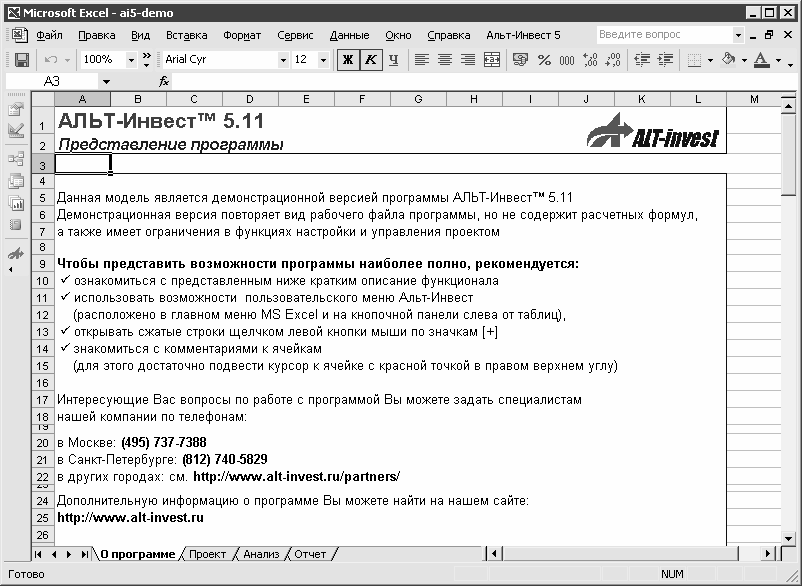The height and width of the screenshot is (586, 802).
Task: Click vertical scrollbar down arrow
Action: point(788,538)
